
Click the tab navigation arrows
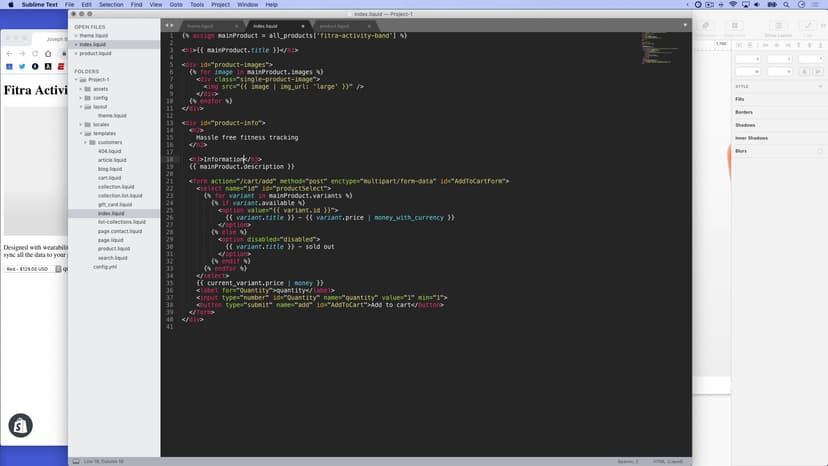pos(169,25)
